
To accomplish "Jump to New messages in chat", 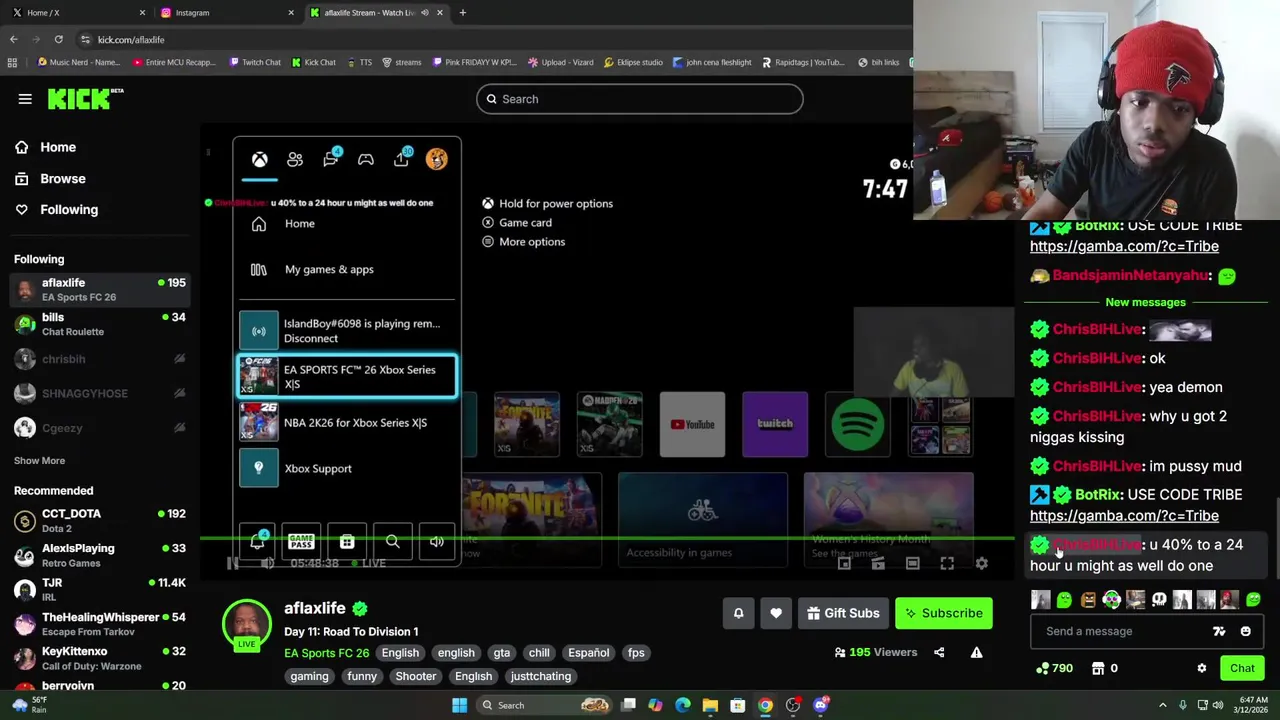I will 1145,302.
